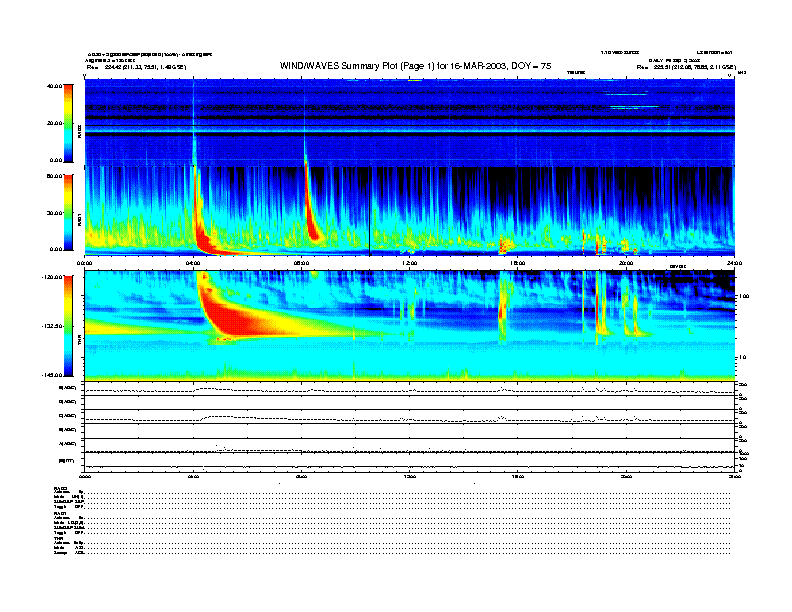Click the -132.50 label on TNR scale

click(52, 326)
